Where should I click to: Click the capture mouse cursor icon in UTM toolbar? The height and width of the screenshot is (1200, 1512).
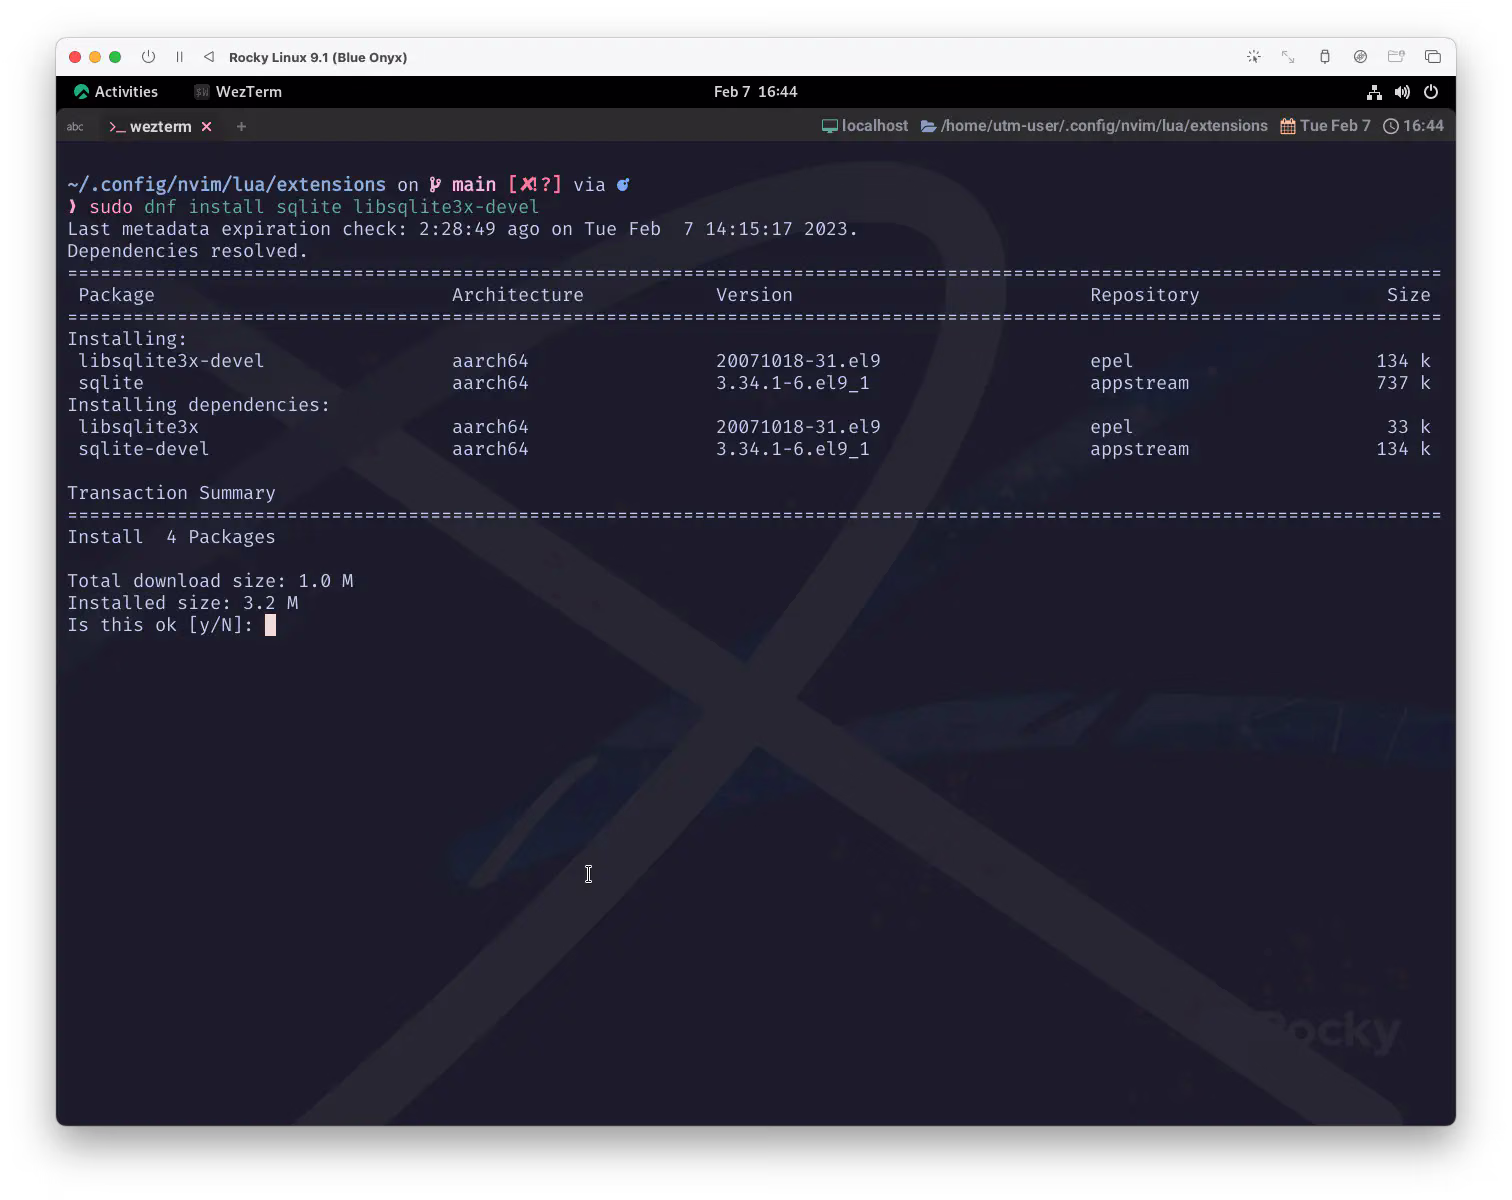(1253, 57)
